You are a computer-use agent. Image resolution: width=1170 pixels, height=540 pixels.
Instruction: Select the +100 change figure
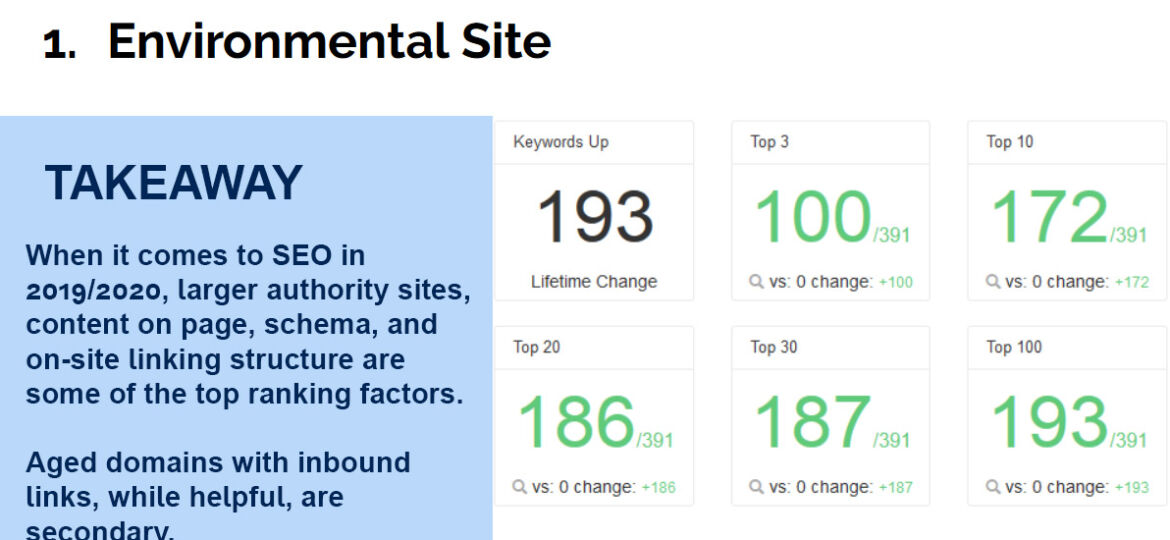[895, 283]
